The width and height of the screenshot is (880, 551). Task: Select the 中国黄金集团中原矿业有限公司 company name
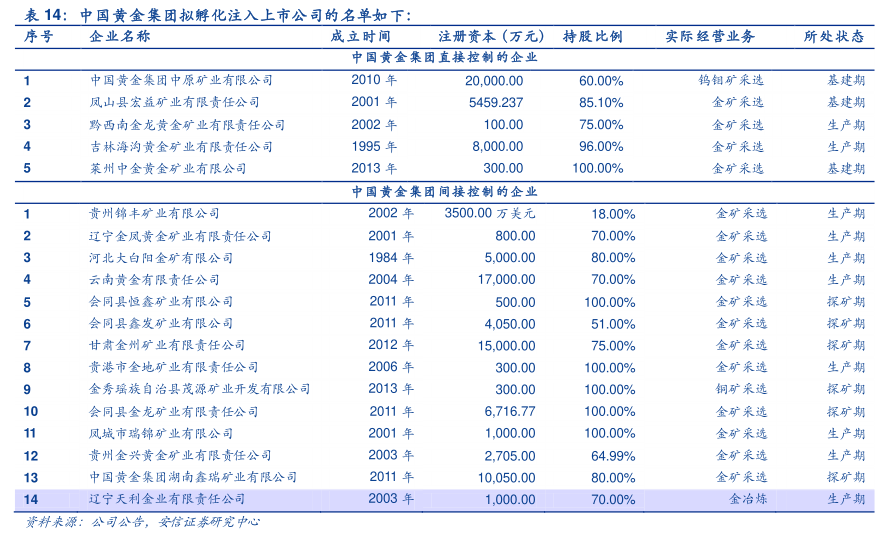tap(181, 80)
